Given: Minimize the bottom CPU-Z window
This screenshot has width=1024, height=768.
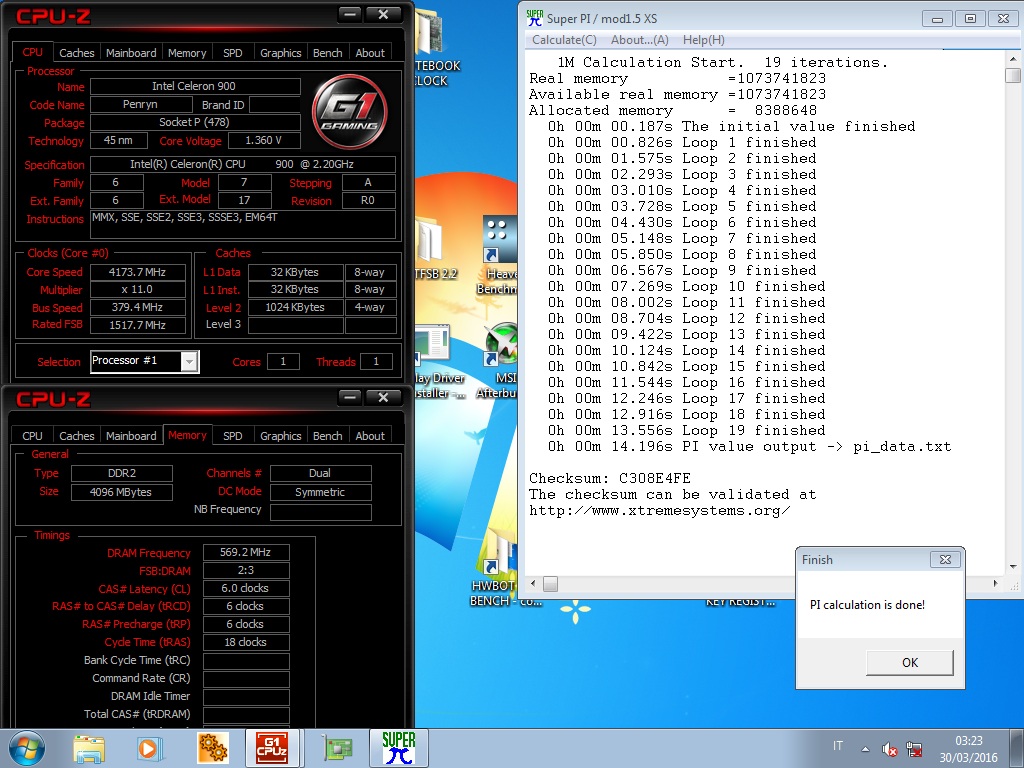Looking at the screenshot, I should (350, 397).
